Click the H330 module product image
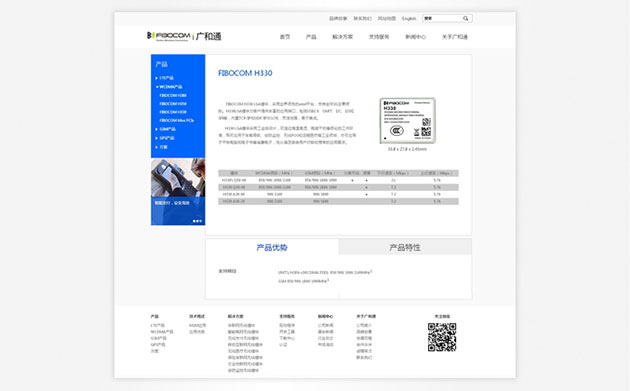This screenshot has width=630, height=391. pos(407,121)
